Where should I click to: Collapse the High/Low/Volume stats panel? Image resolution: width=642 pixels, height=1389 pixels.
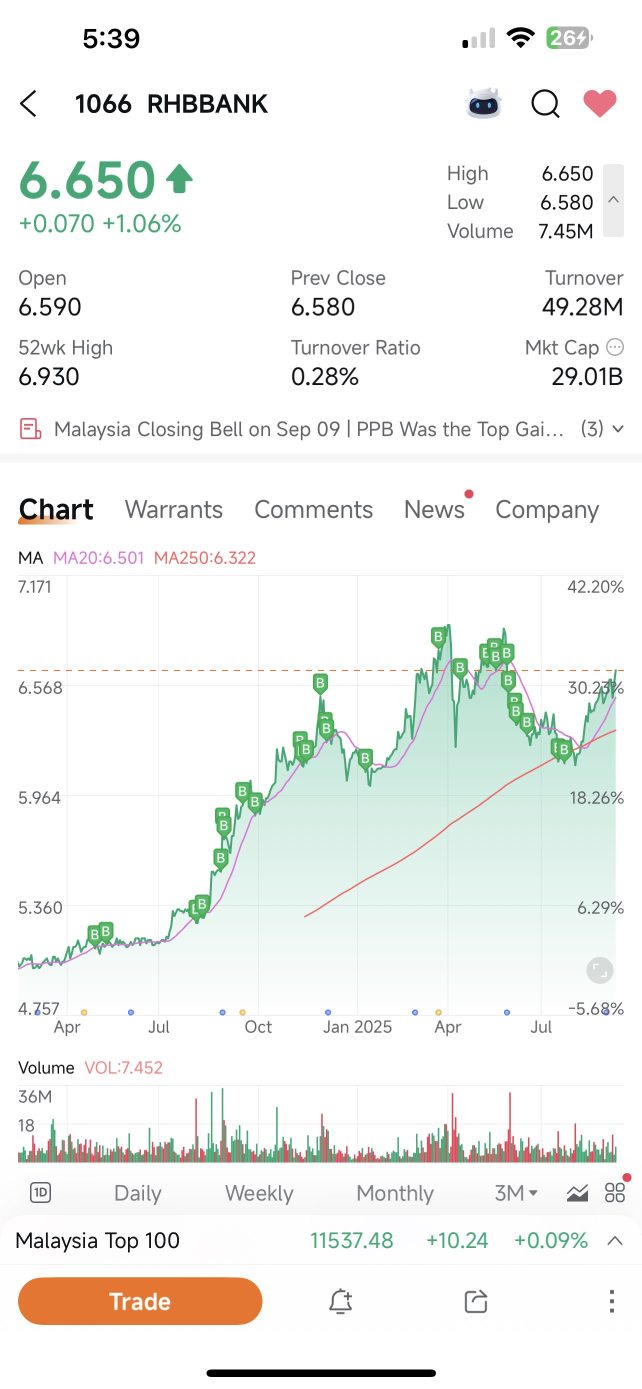(614, 202)
